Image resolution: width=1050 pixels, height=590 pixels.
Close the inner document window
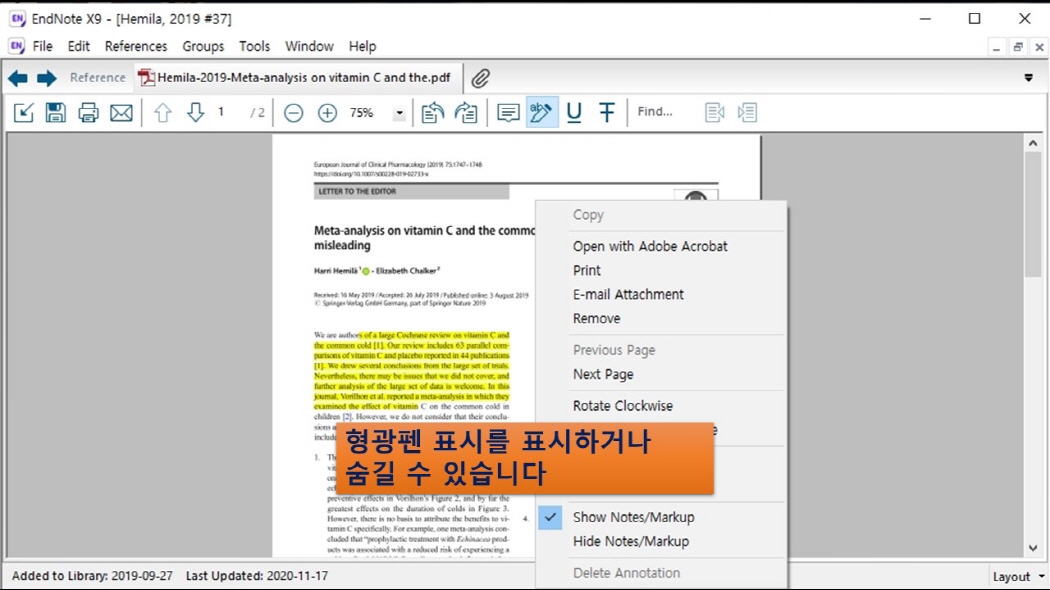click(x=1039, y=47)
